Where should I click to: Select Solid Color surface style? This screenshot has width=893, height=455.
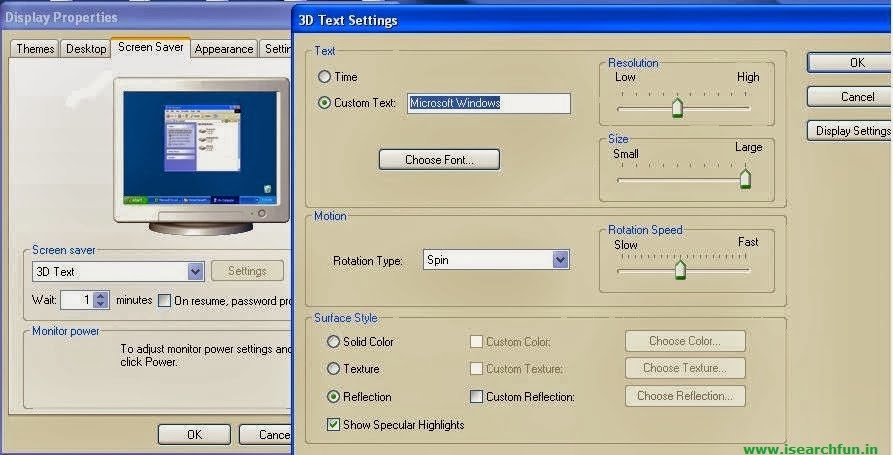tap(334, 342)
